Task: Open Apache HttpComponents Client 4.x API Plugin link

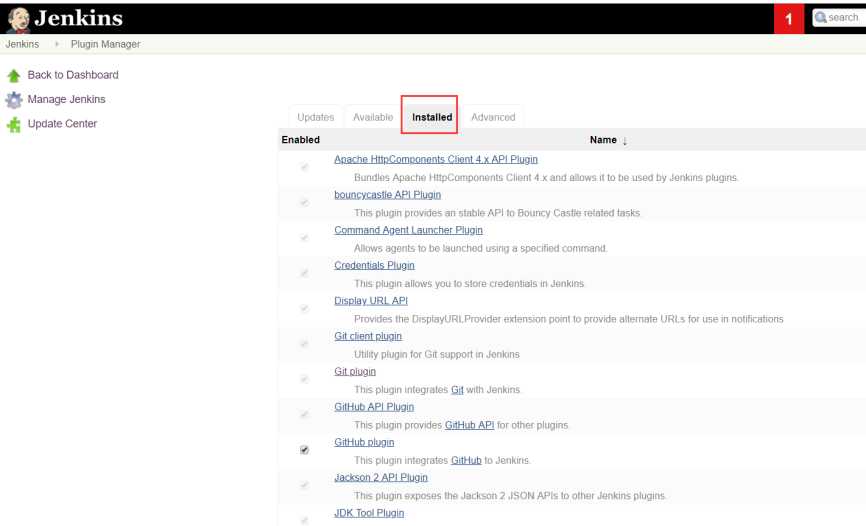Action: pos(436,159)
